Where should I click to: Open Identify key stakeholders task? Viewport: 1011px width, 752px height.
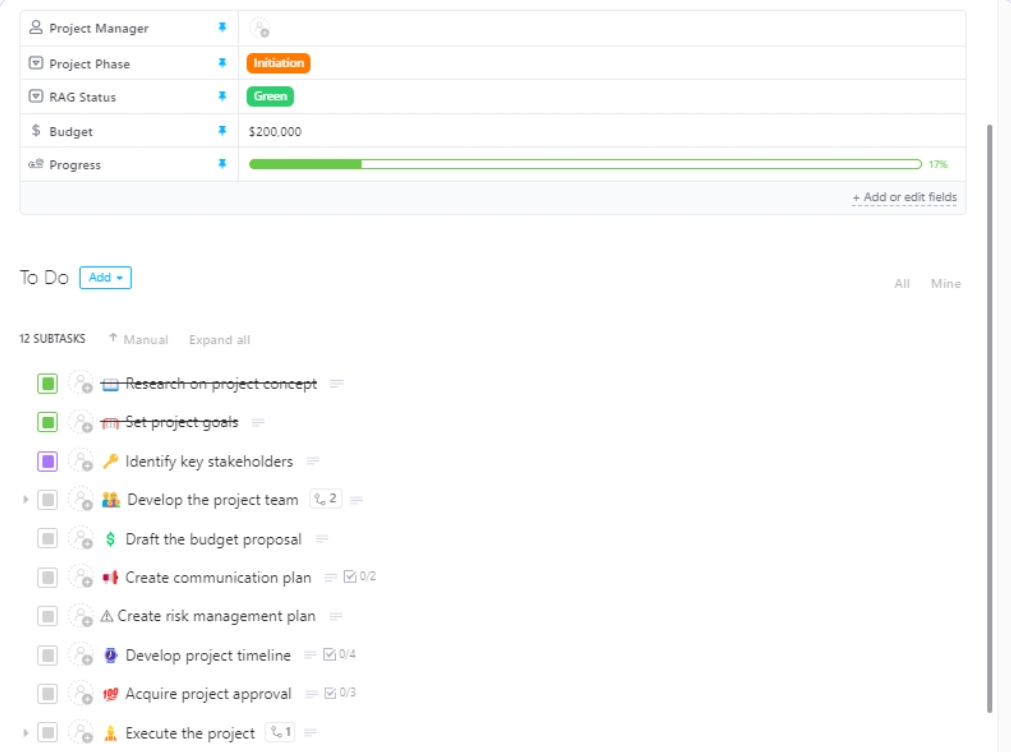(x=209, y=461)
